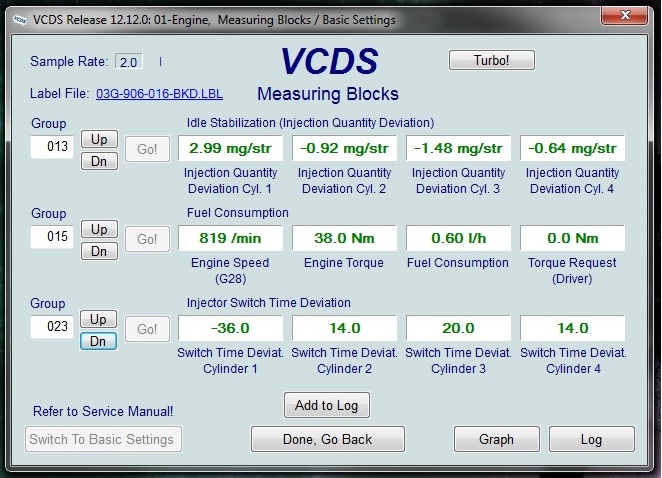This screenshot has height=478, width=662.
Task: Click the Turbo! button
Action: coord(492,60)
